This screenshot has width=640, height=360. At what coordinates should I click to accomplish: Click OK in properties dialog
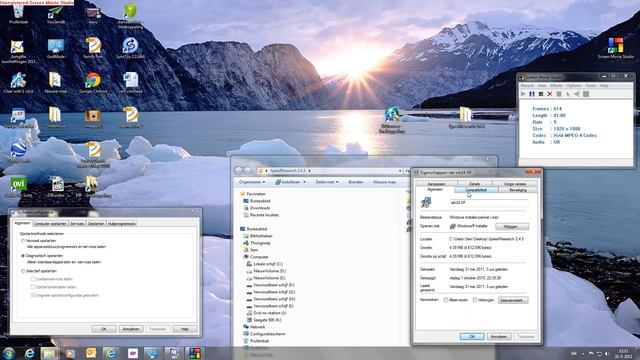point(472,337)
